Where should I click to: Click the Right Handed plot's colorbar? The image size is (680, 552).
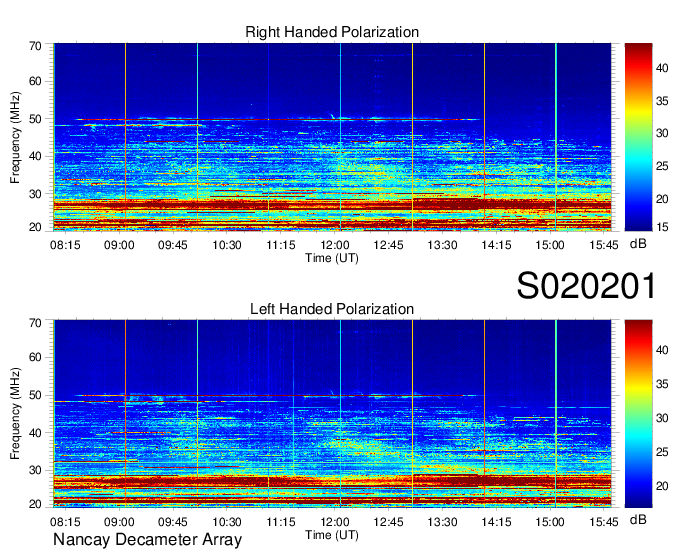click(x=638, y=137)
